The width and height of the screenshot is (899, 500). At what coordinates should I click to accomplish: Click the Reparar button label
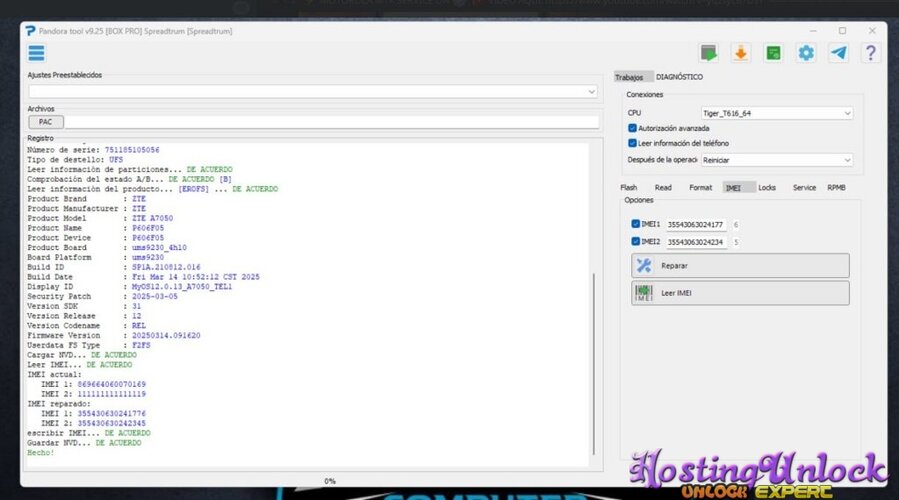674,266
